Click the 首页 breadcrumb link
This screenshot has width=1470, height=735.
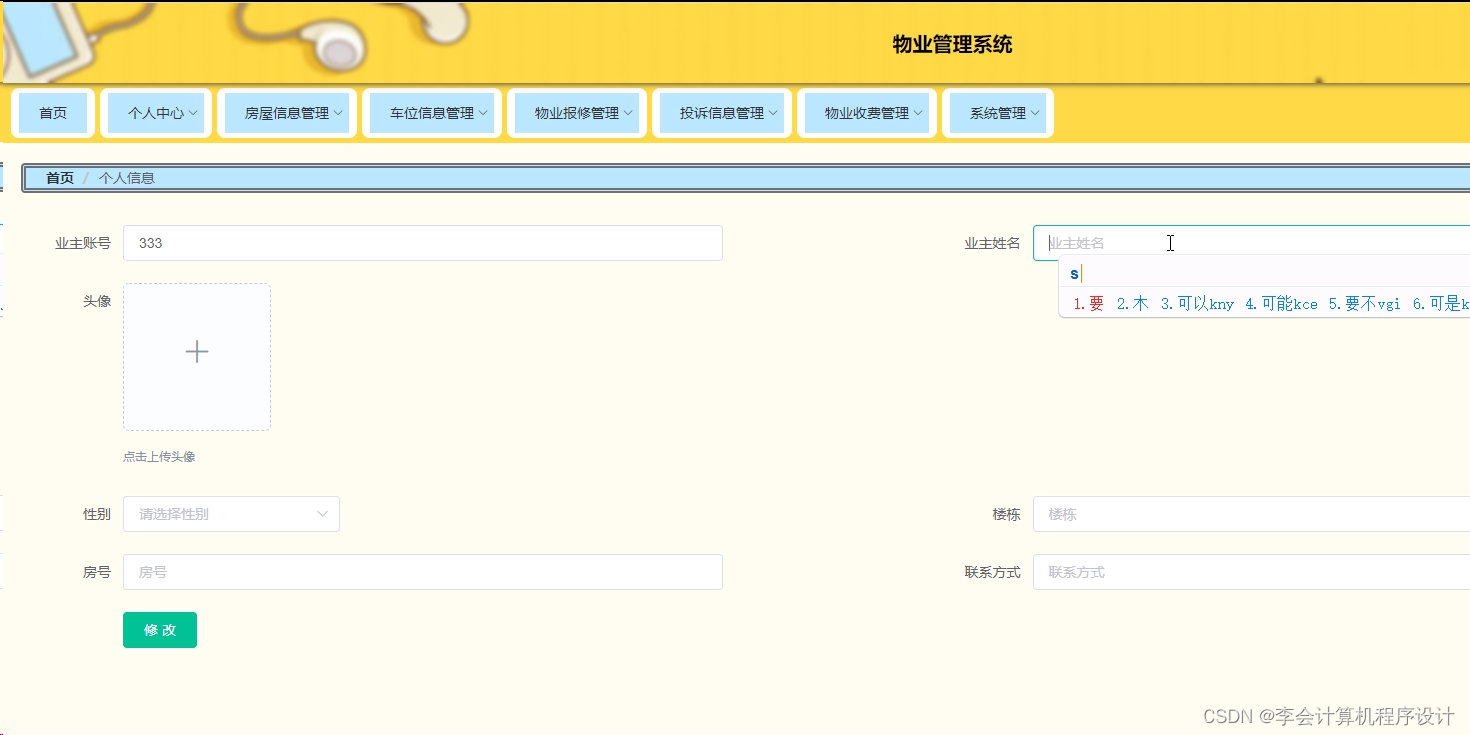point(58,177)
